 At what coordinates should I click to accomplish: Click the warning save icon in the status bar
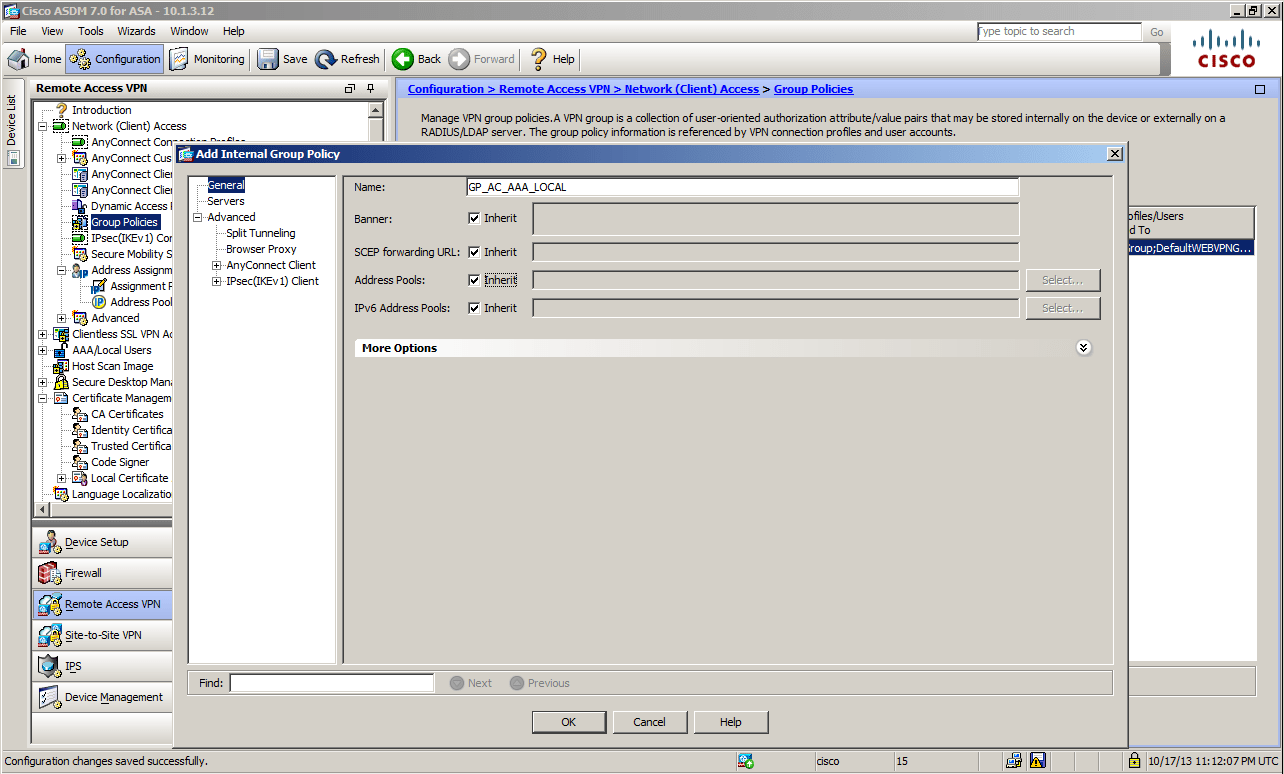[1038, 761]
